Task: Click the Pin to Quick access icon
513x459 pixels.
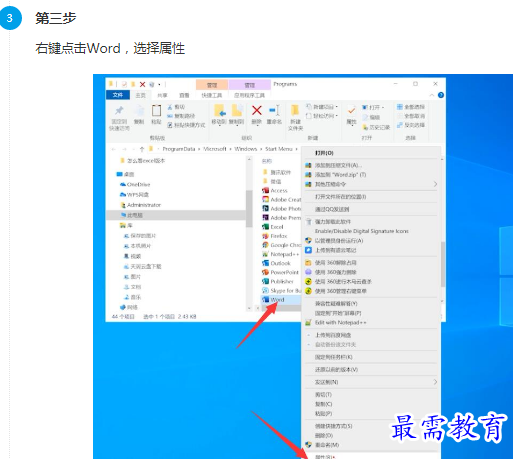Action: tap(119, 110)
